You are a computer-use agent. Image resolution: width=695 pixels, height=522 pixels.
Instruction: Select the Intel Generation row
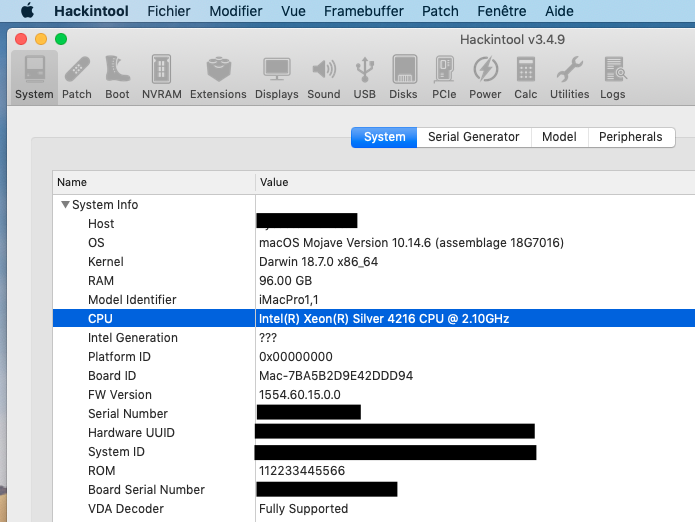(374, 338)
